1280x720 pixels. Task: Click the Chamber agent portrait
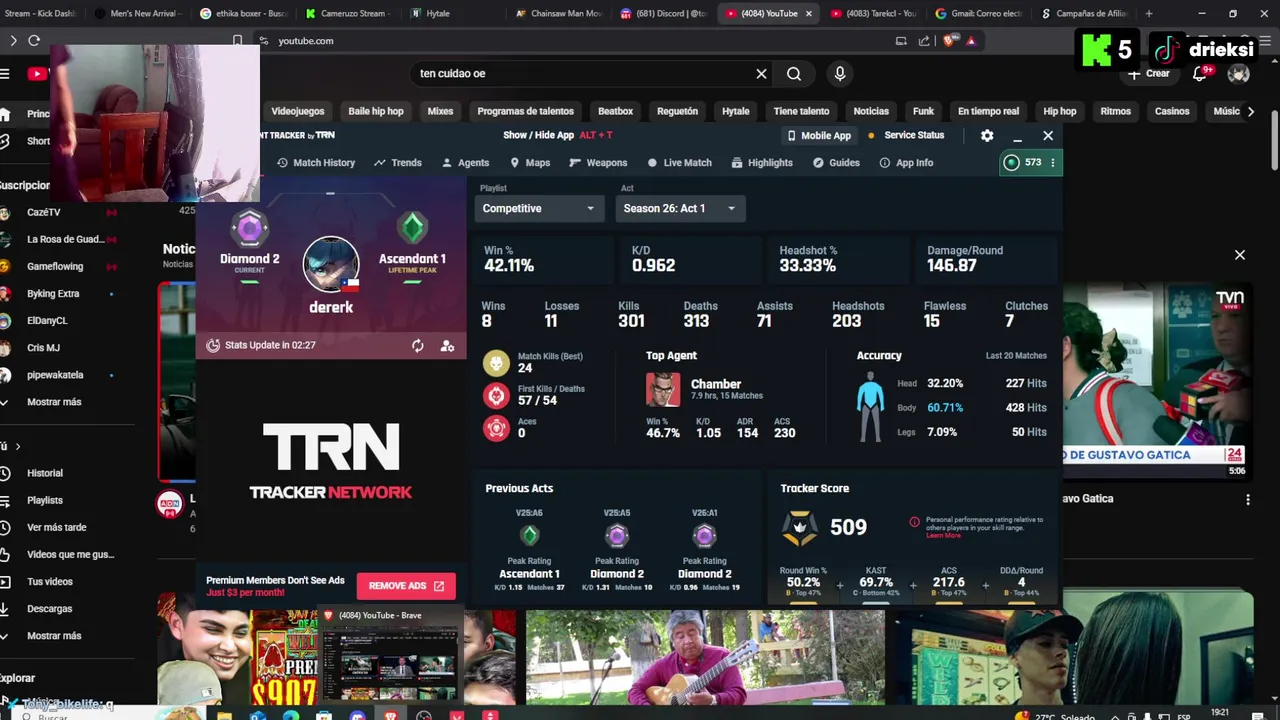[662, 389]
